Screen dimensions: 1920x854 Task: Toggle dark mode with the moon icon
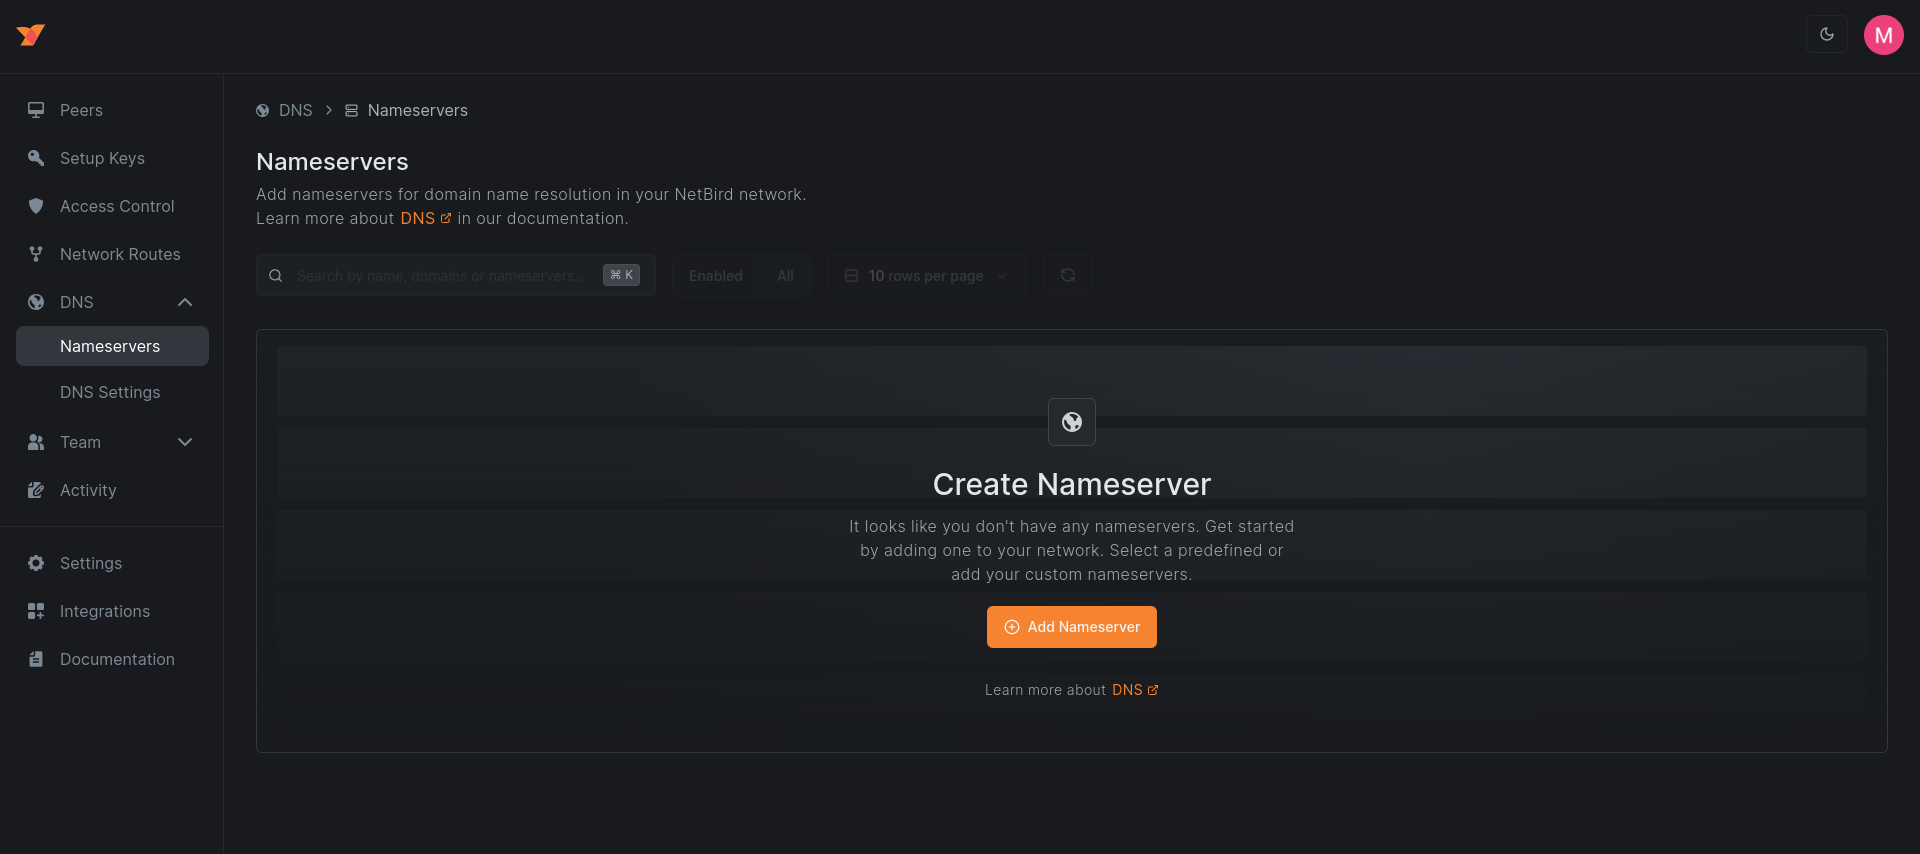tap(1826, 35)
